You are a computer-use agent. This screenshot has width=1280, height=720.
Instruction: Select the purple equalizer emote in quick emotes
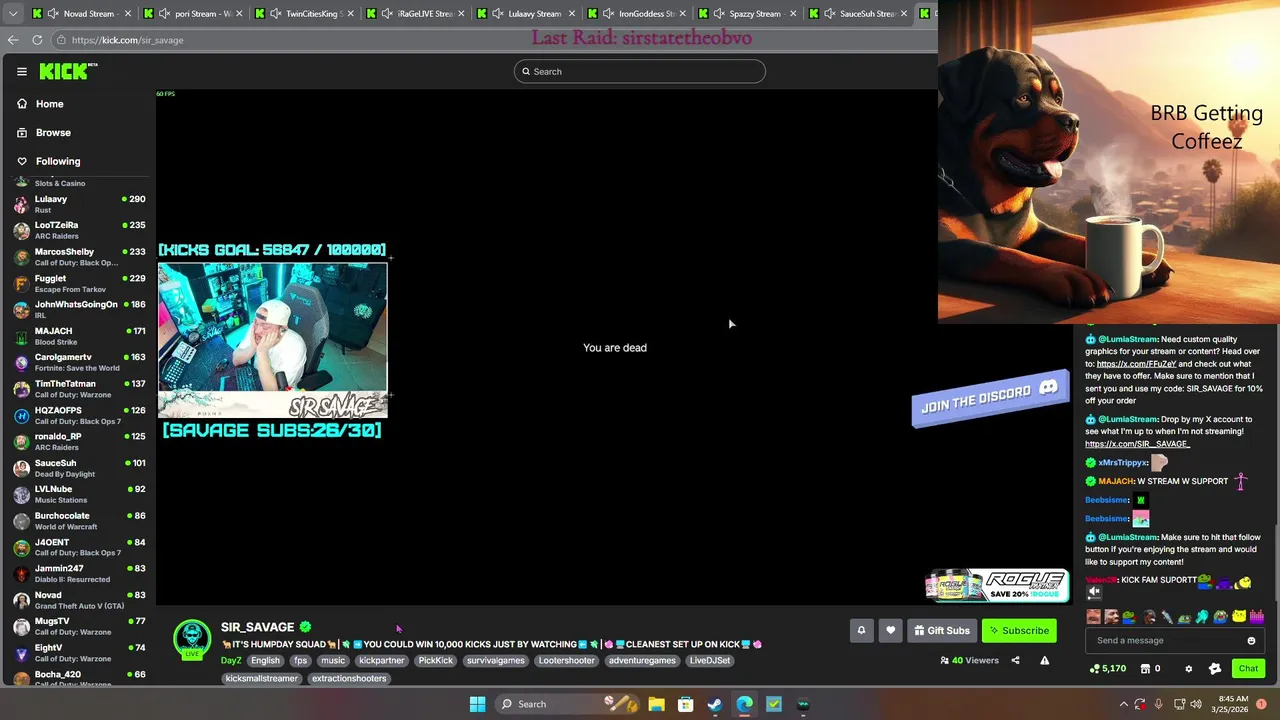(1256, 617)
